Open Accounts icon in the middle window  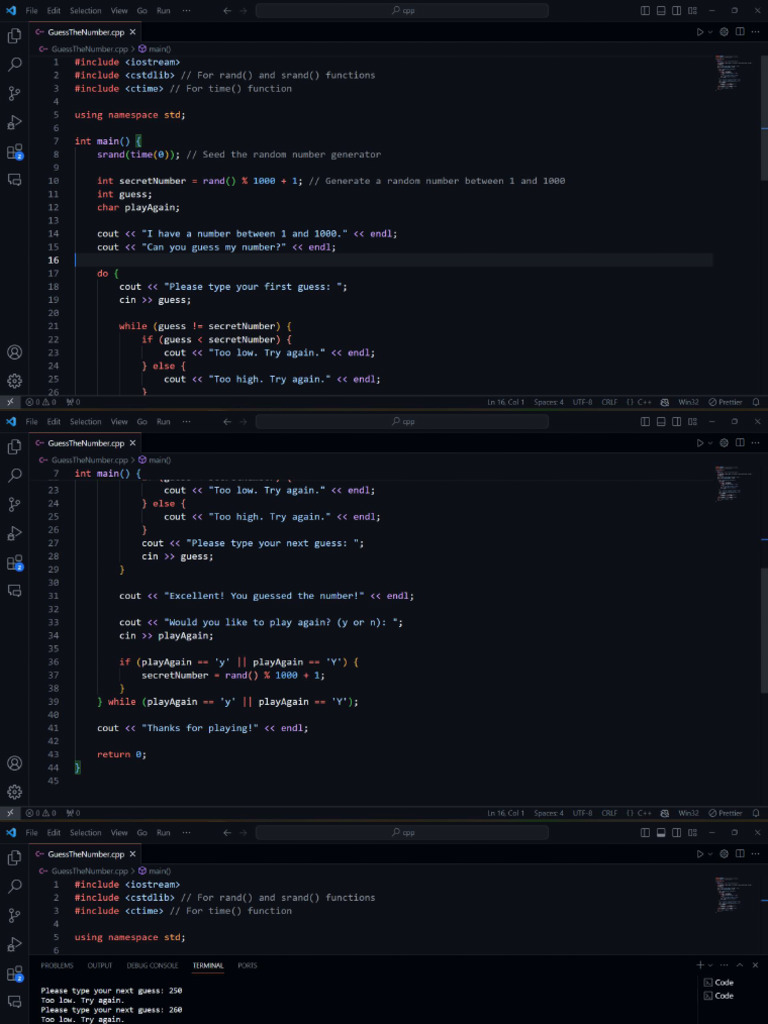click(x=14, y=763)
